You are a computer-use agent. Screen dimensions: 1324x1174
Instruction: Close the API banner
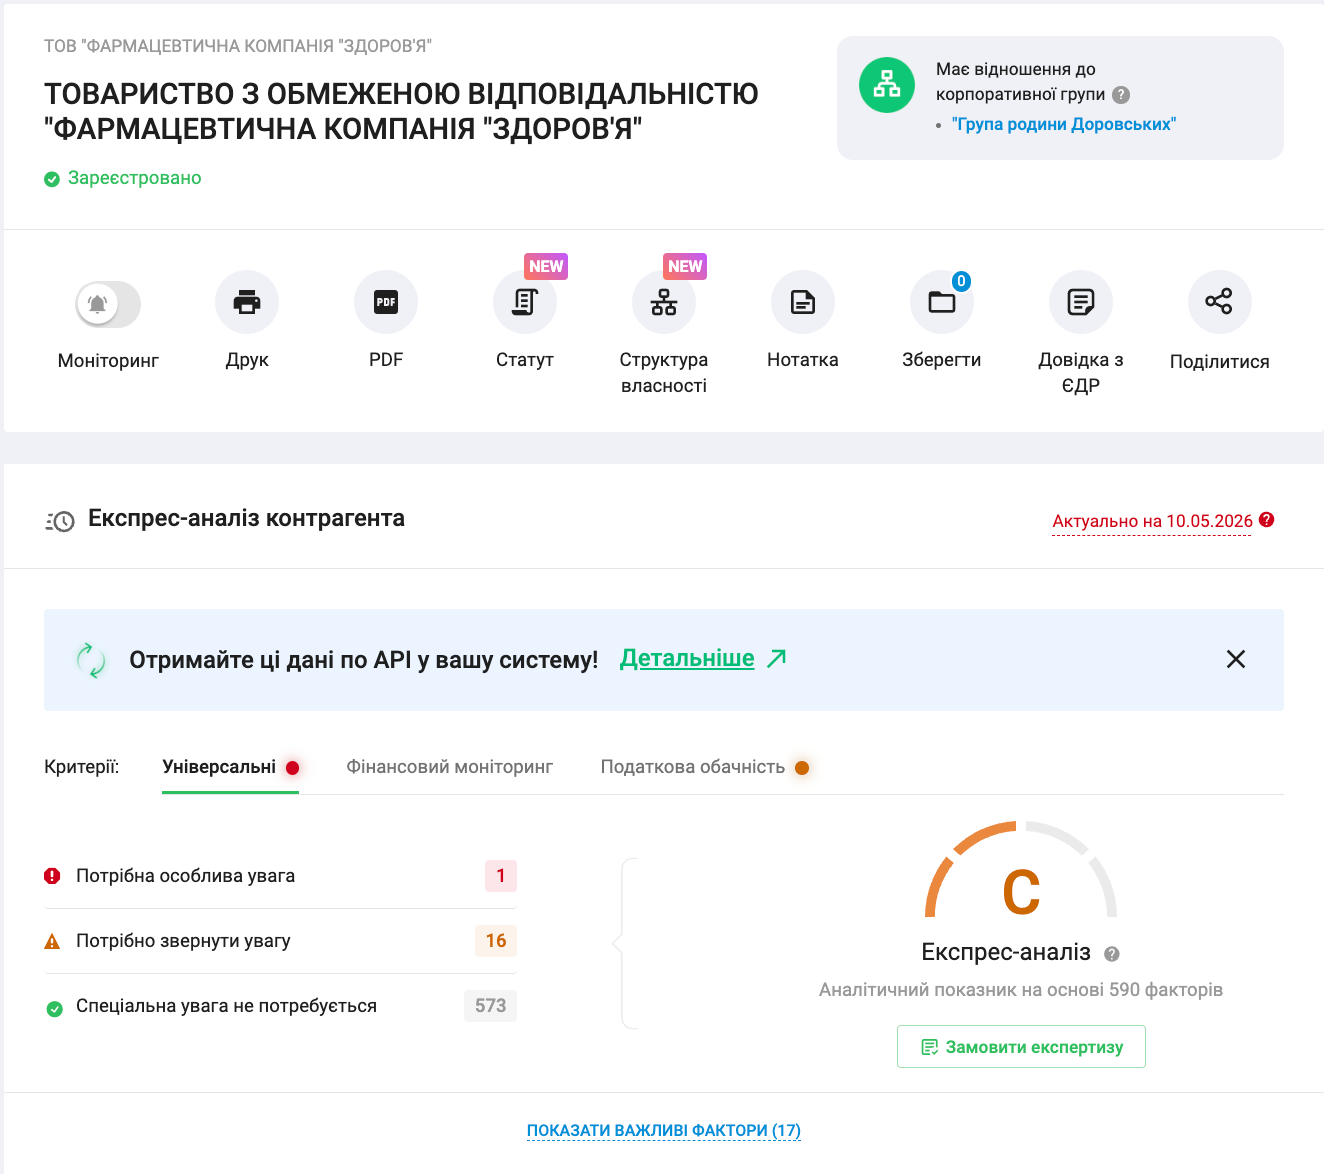(1236, 659)
